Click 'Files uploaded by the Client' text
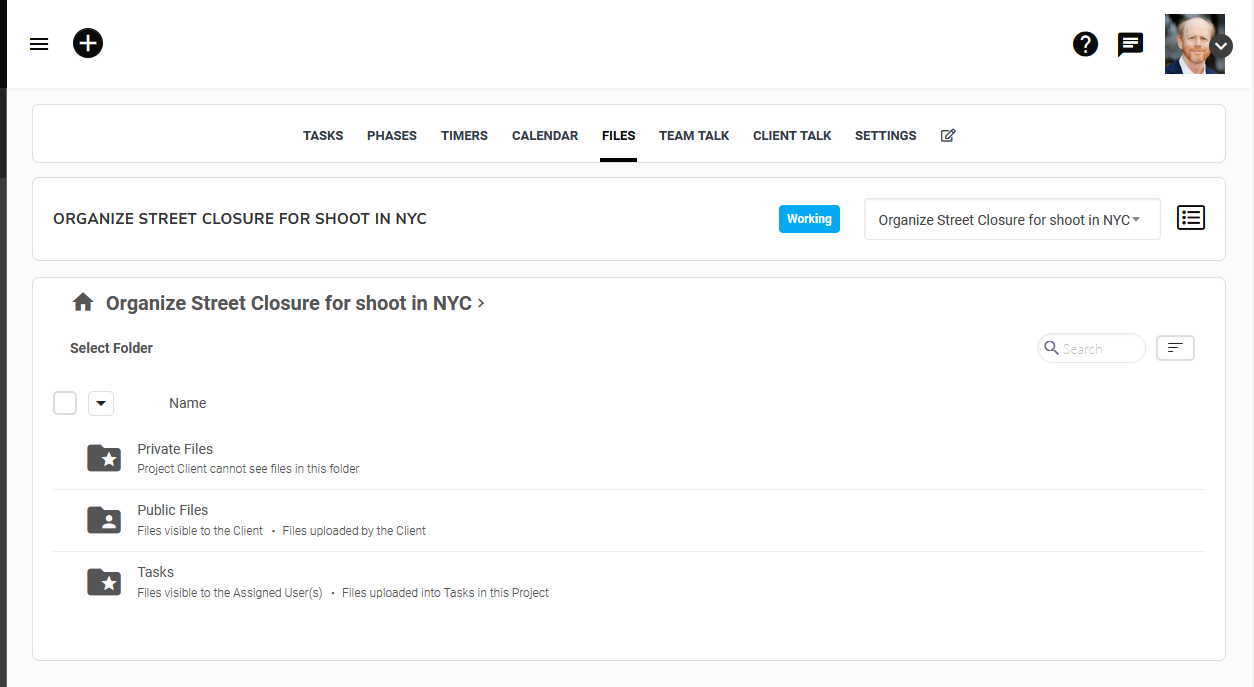Image resolution: width=1254 pixels, height=687 pixels. [354, 531]
